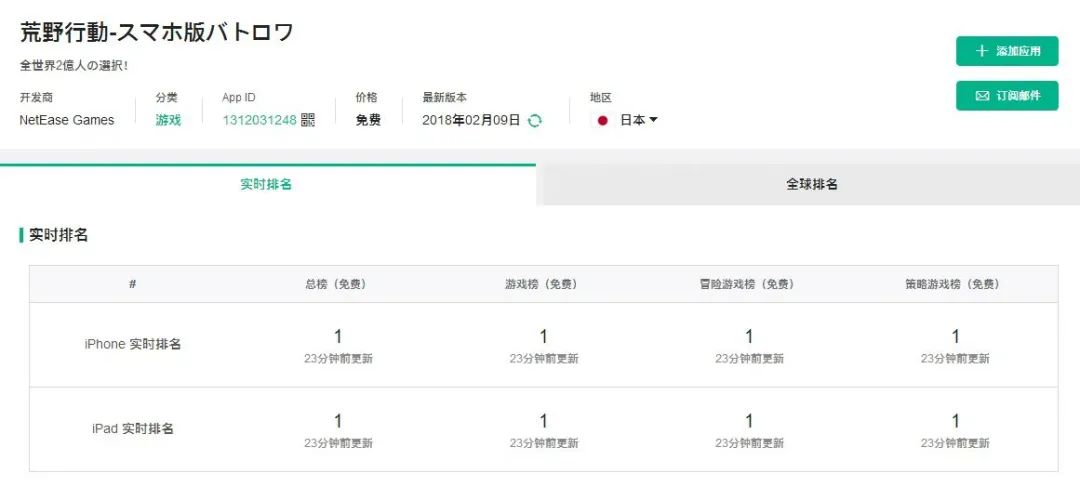Open the 日本 region dropdown
Screen dimensions: 1080x487
[630, 120]
